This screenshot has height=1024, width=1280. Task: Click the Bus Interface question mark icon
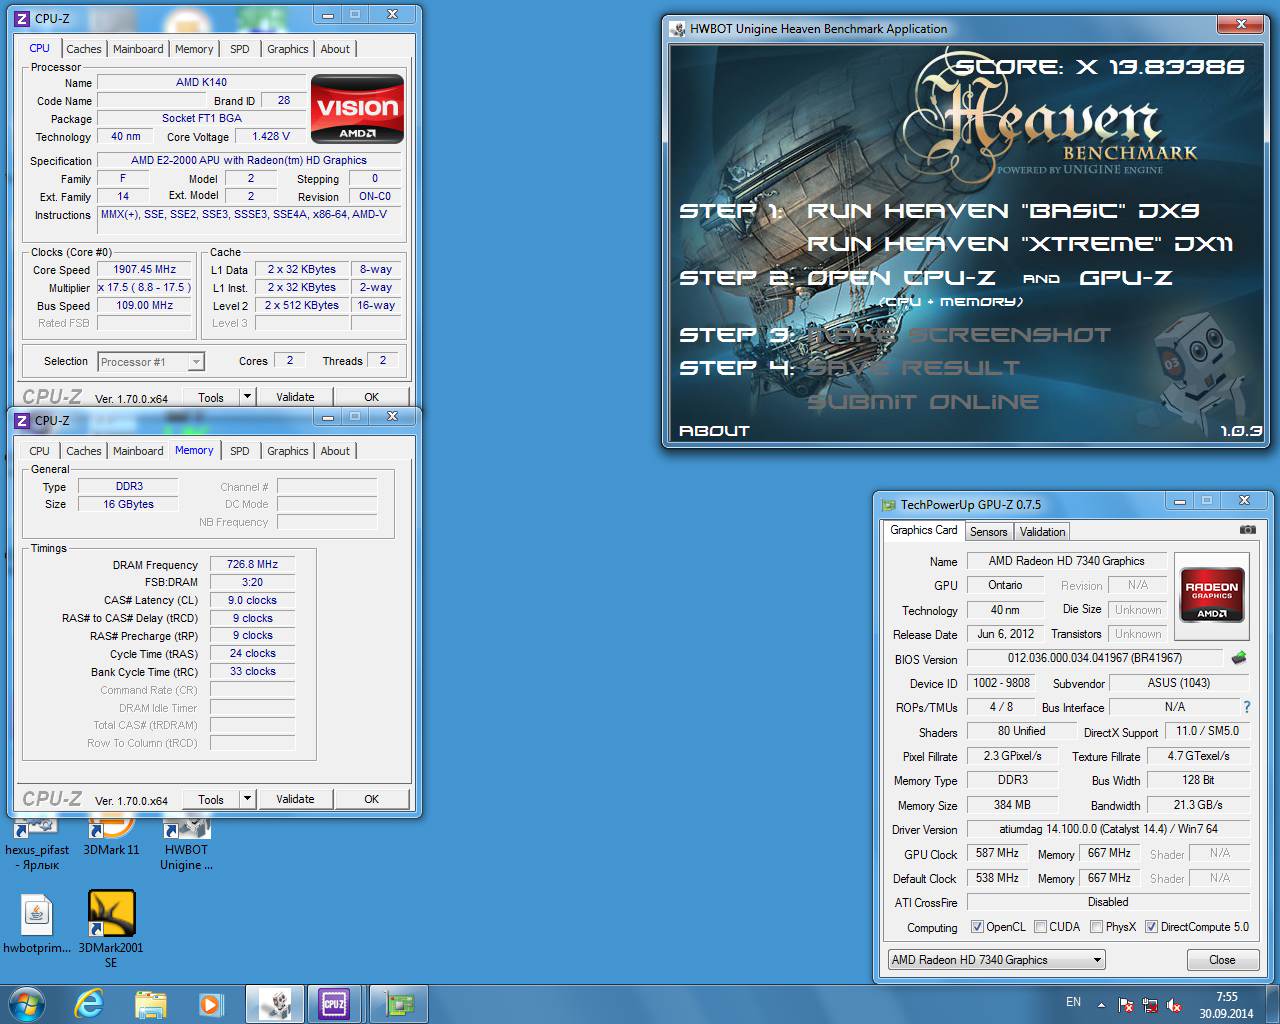pyautogui.click(x=1246, y=707)
